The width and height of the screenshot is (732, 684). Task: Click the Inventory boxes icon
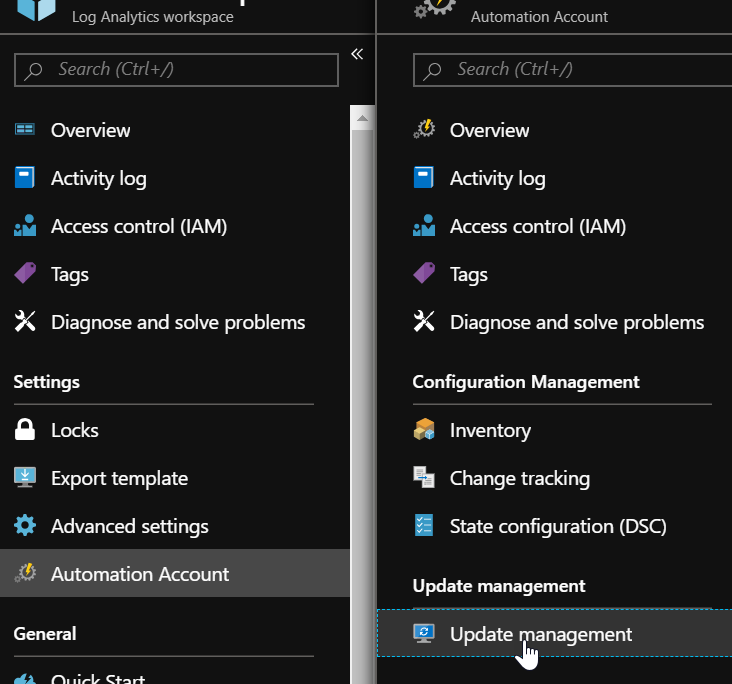[424, 430]
